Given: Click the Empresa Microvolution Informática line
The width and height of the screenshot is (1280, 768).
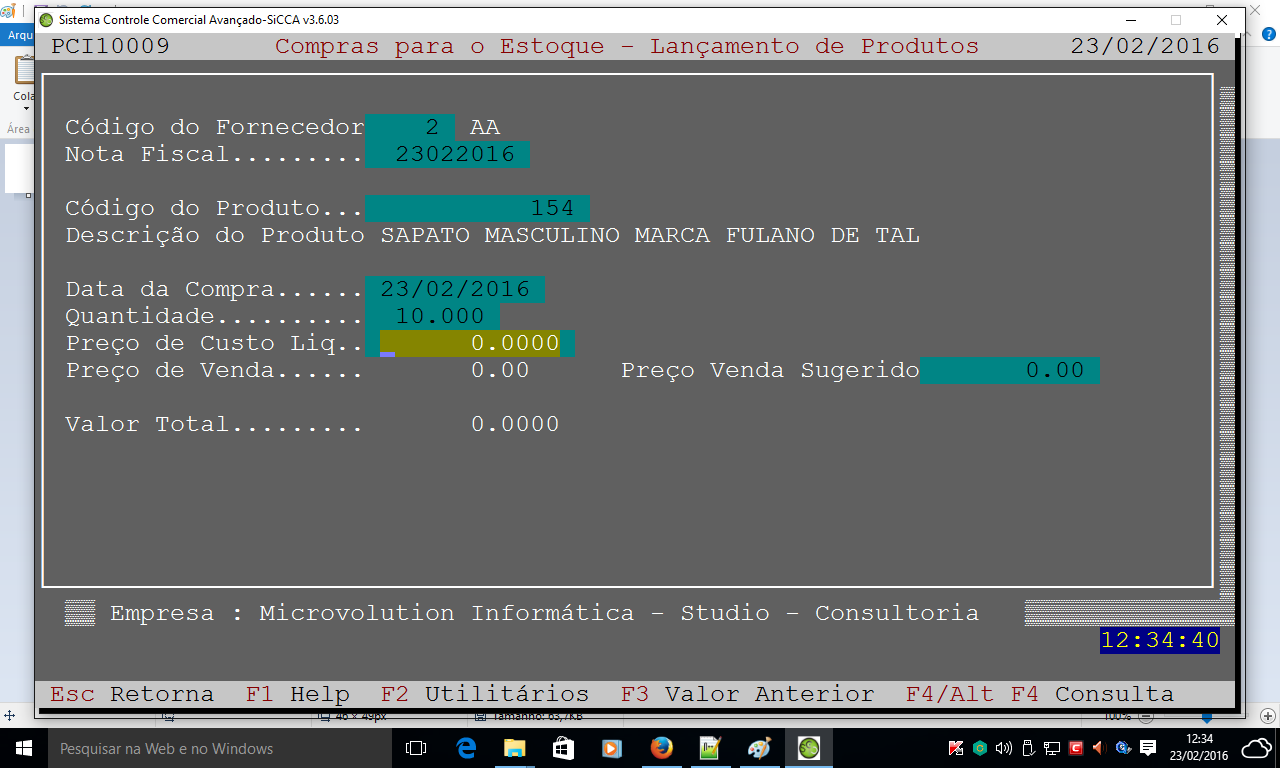Looking at the screenshot, I should click(545, 613).
